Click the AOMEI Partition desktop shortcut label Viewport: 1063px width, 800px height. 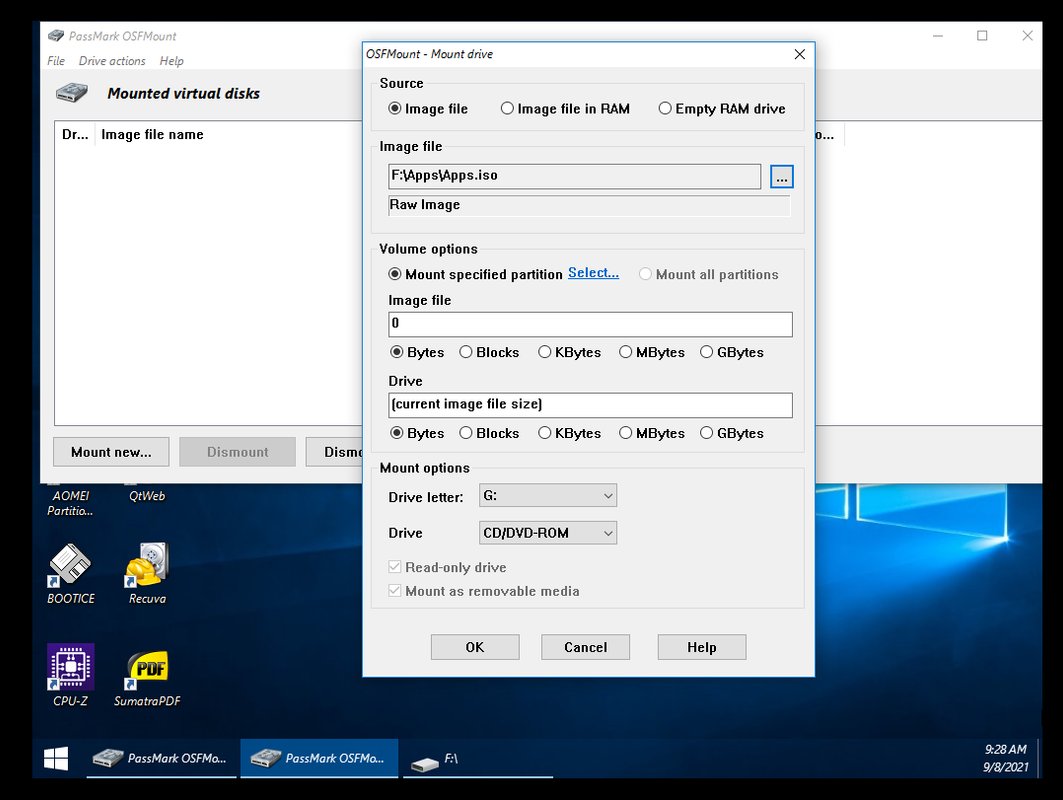(x=71, y=503)
